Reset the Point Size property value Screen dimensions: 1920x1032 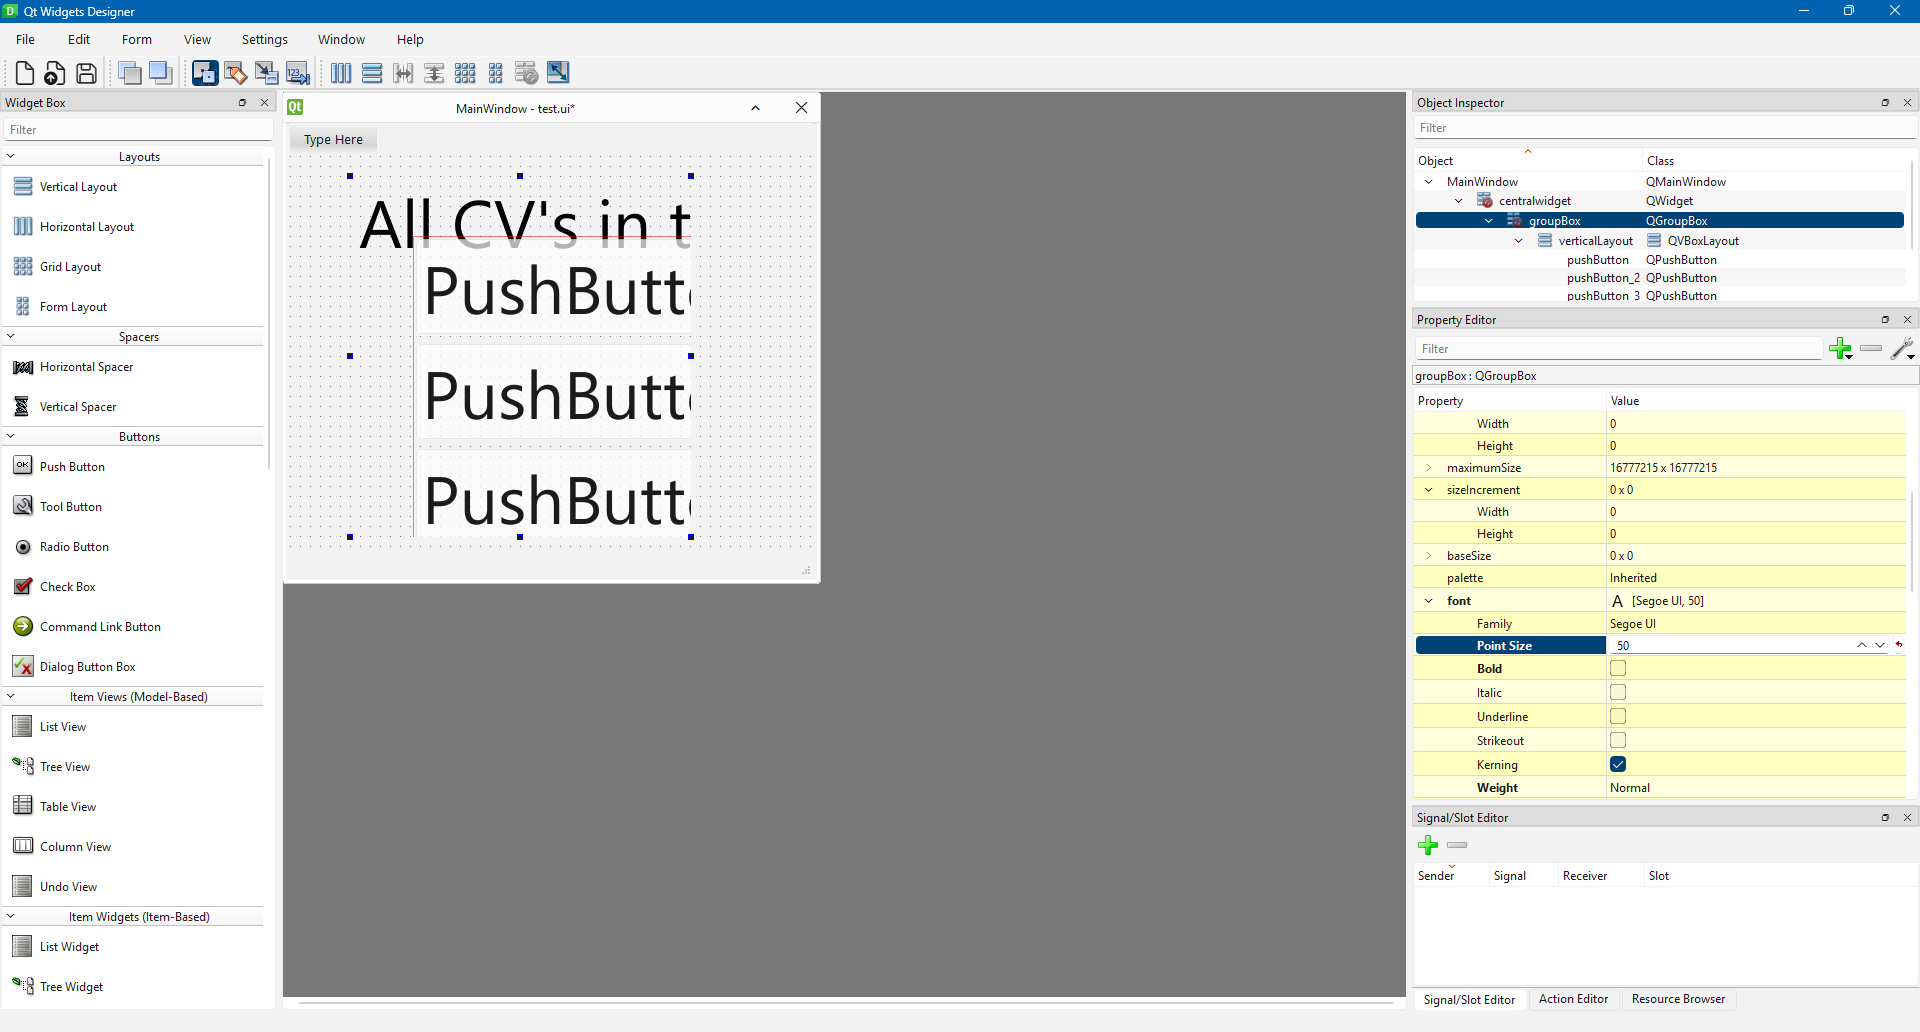click(1899, 645)
